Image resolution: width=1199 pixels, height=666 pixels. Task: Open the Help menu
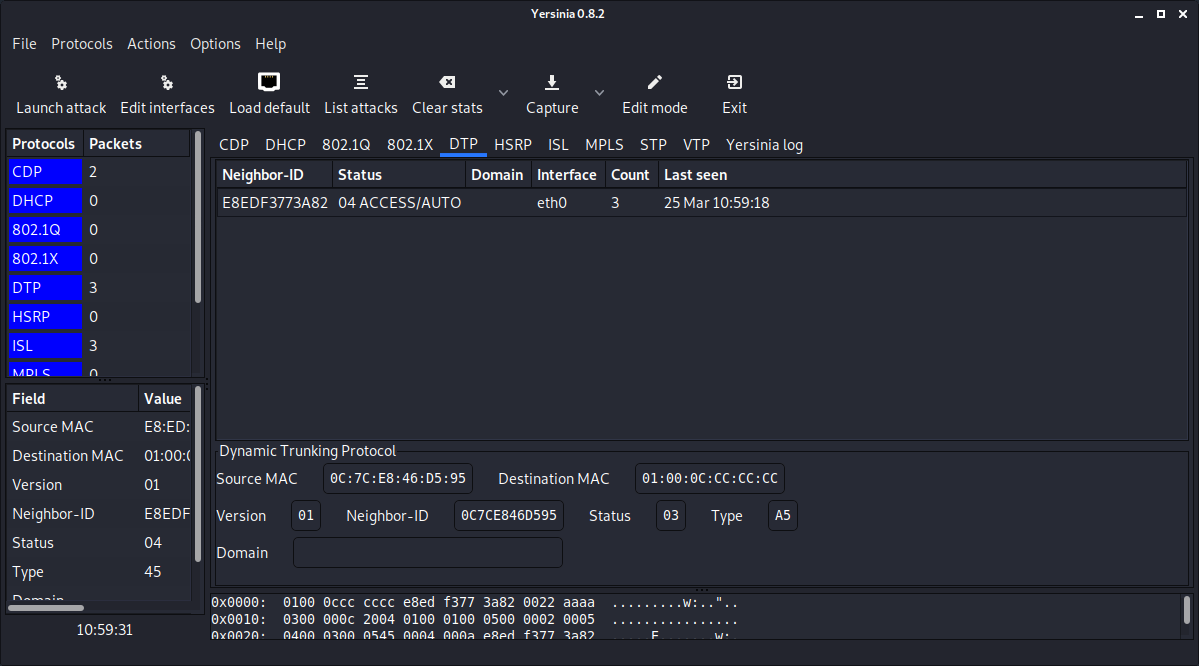[x=271, y=44]
